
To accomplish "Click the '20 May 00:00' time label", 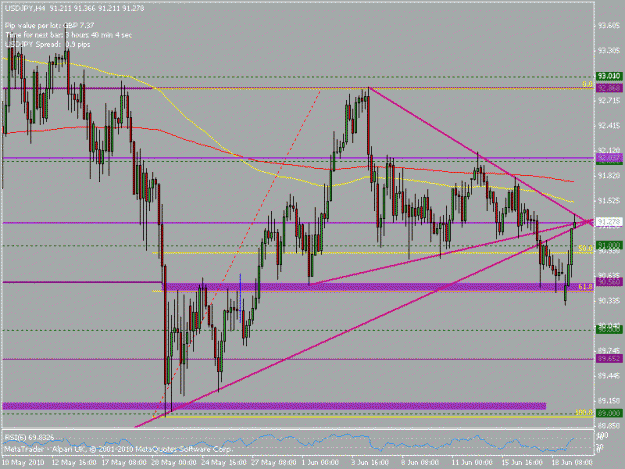I will pos(173,462).
